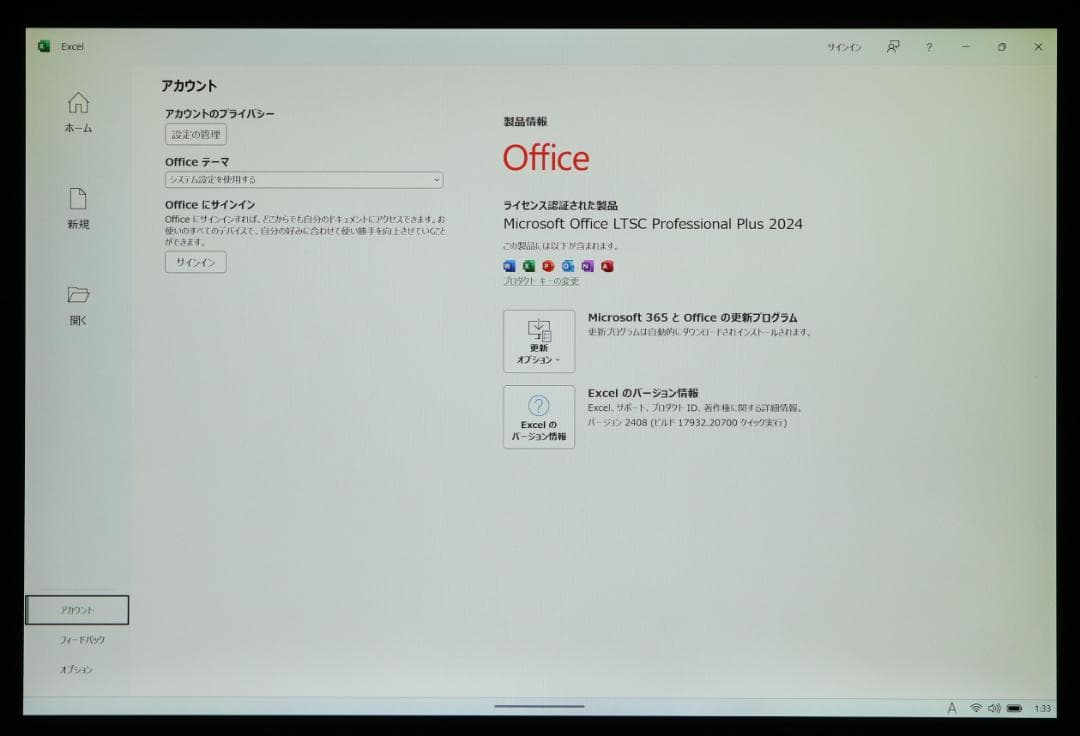Open the Wi-Fi network tray icon

(x=976, y=708)
